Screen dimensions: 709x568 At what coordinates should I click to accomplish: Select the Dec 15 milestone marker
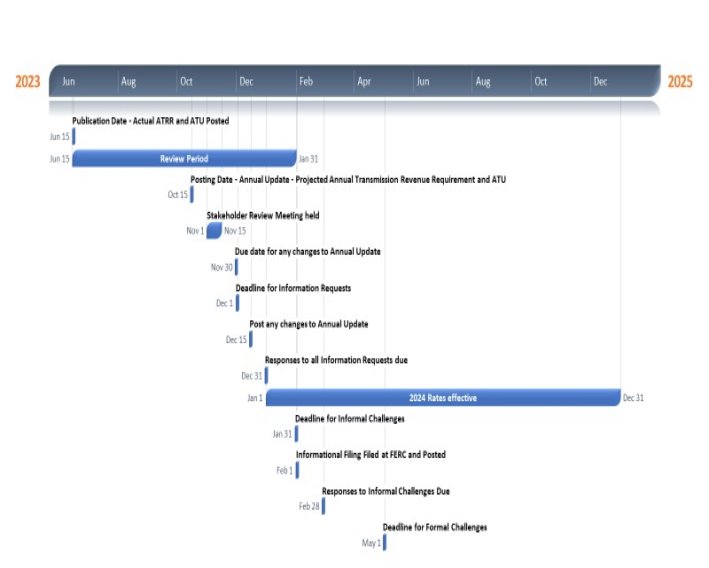(x=251, y=339)
